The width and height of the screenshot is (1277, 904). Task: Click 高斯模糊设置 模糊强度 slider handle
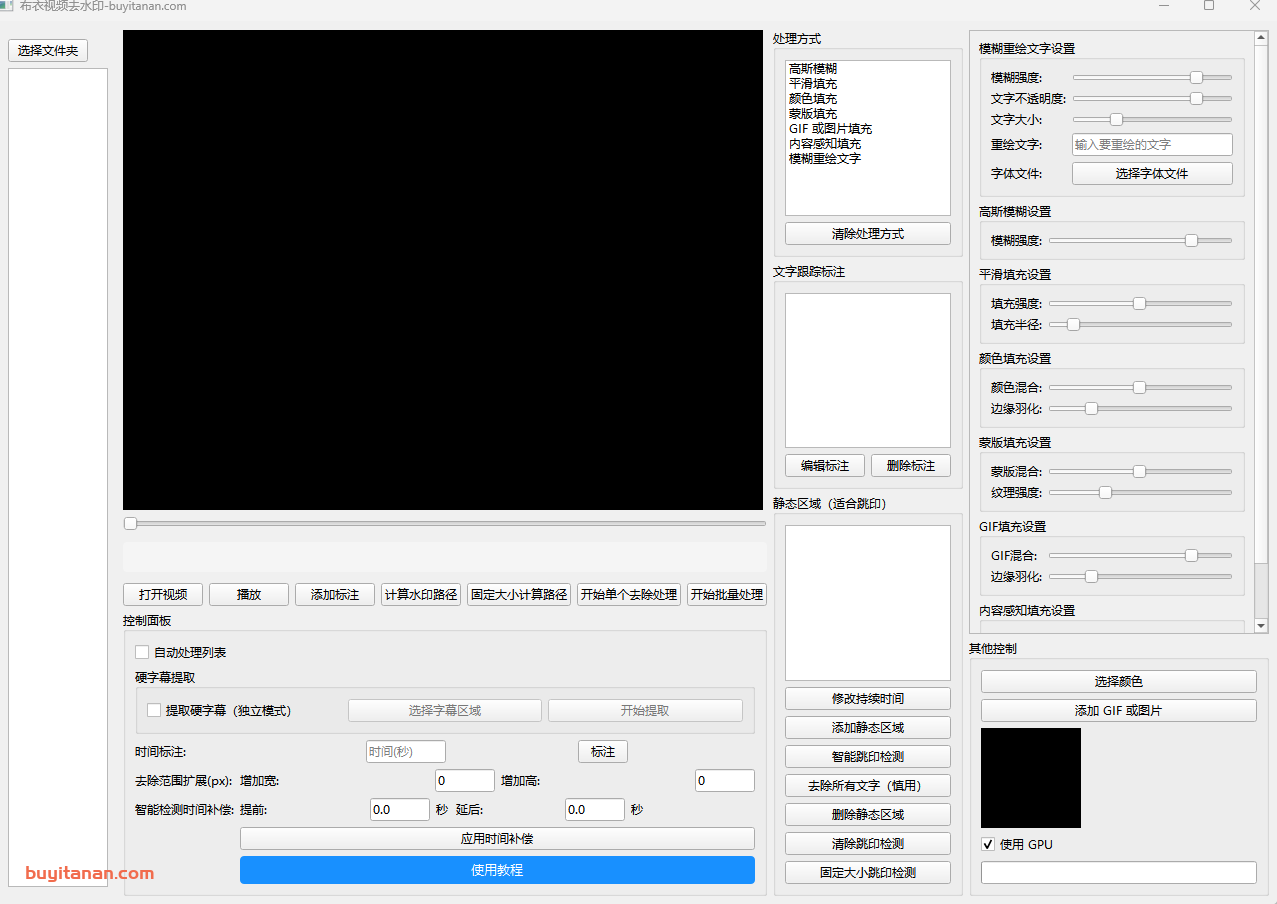pyautogui.click(x=1191, y=240)
